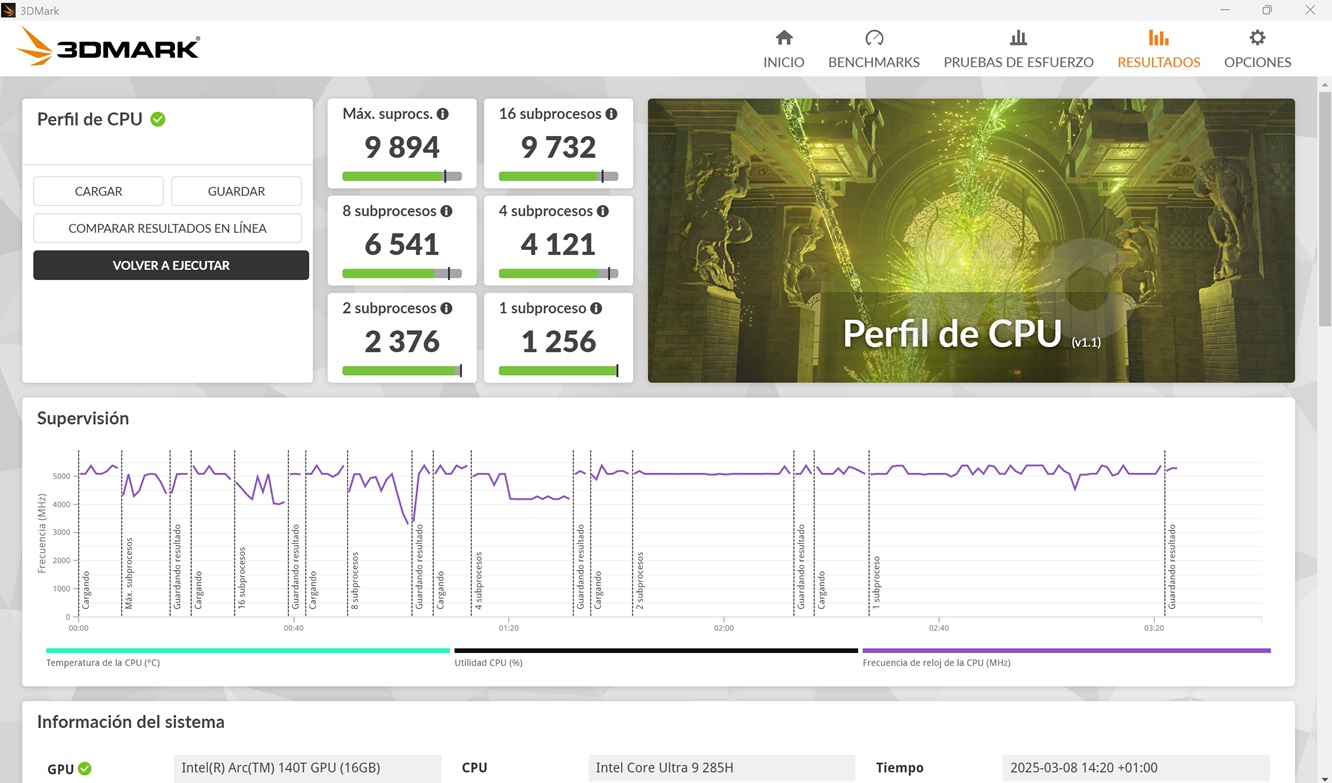Image resolution: width=1332 pixels, height=783 pixels.
Task: Switch to the RESULTADOS tab
Action: click(1157, 47)
